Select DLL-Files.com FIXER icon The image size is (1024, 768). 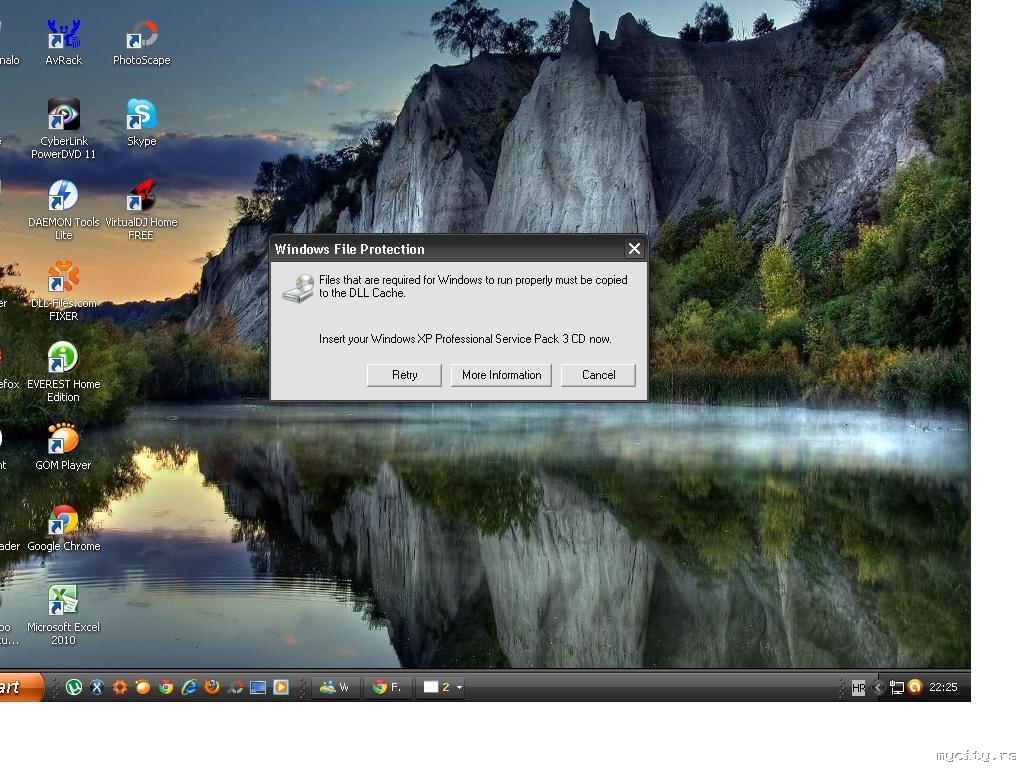63,291
